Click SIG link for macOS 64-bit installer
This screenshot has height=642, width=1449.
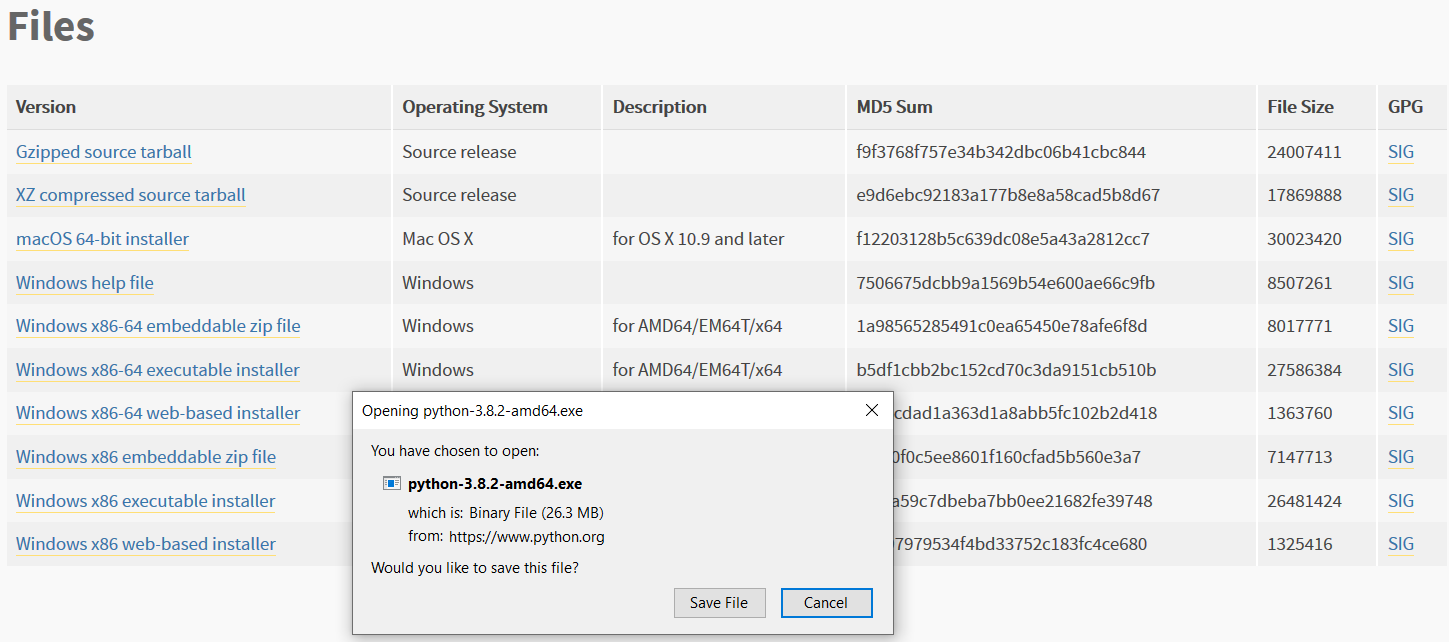(x=1401, y=239)
